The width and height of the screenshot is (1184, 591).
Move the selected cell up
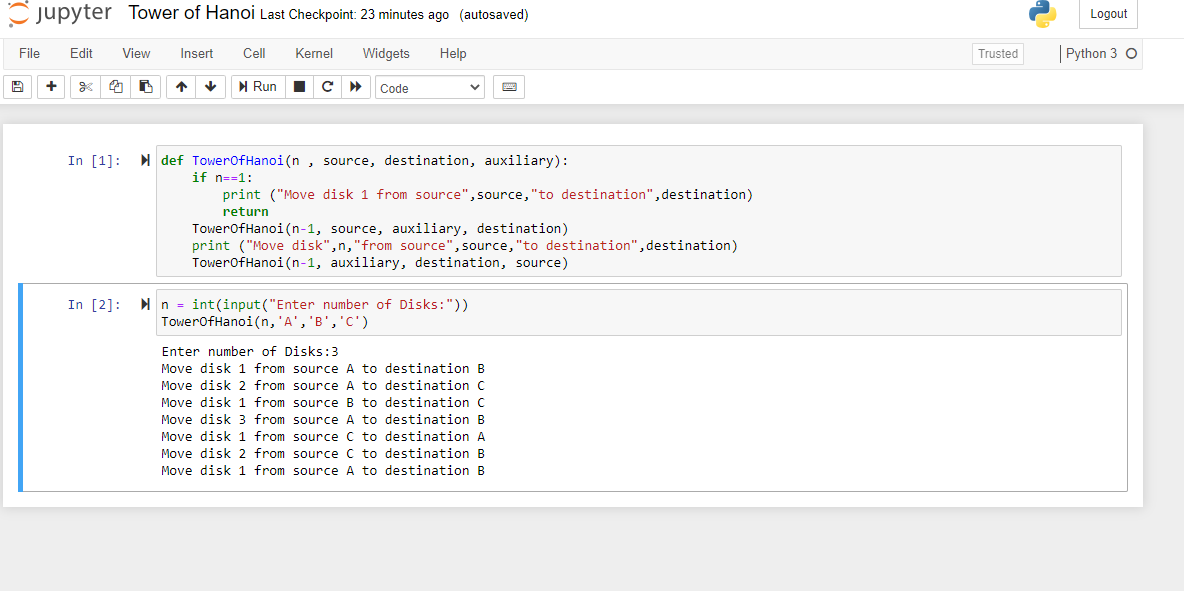pyautogui.click(x=181, y=87)
